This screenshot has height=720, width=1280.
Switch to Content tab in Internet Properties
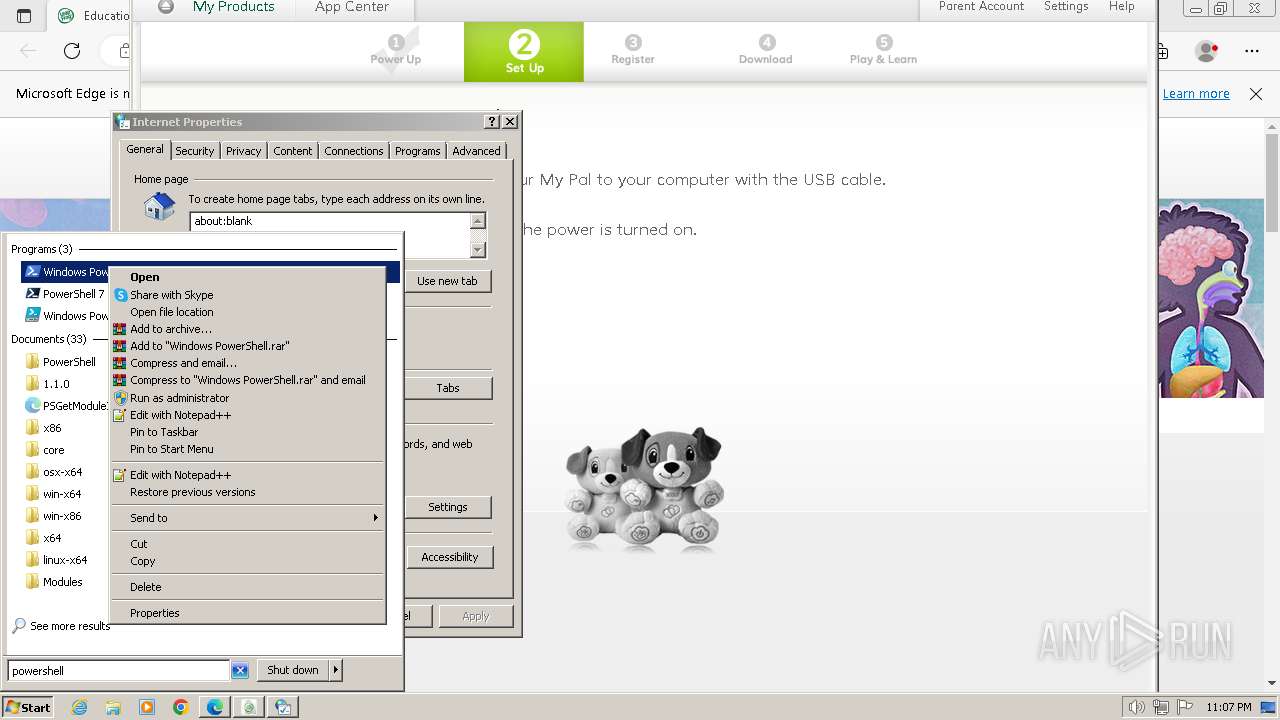pyautogui.click(x=292, y=151)
